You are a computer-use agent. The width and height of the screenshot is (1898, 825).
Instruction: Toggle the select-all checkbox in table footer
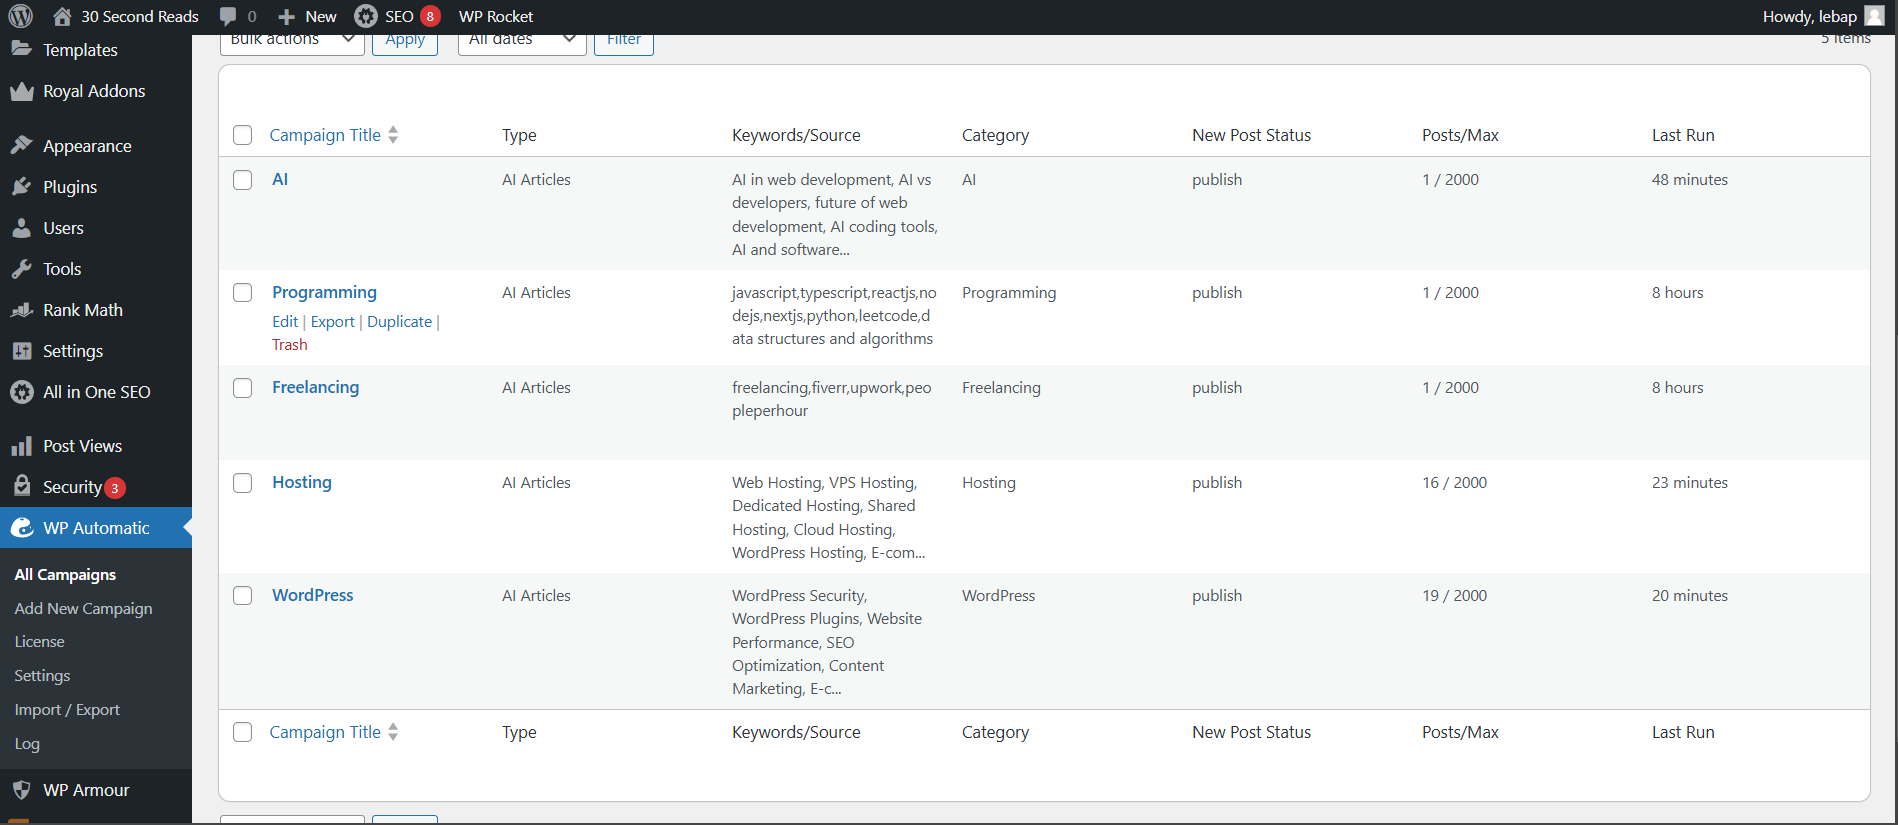242,732
